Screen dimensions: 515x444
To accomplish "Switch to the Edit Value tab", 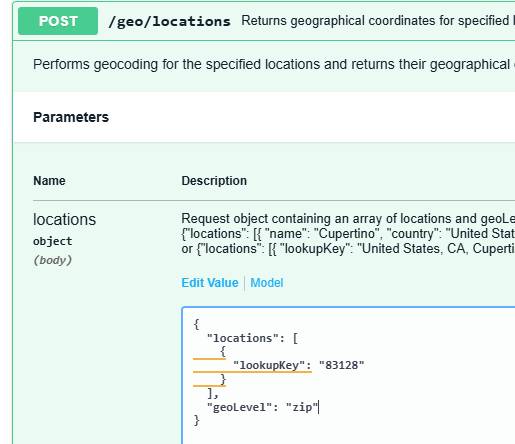I will tap(210, 283).
